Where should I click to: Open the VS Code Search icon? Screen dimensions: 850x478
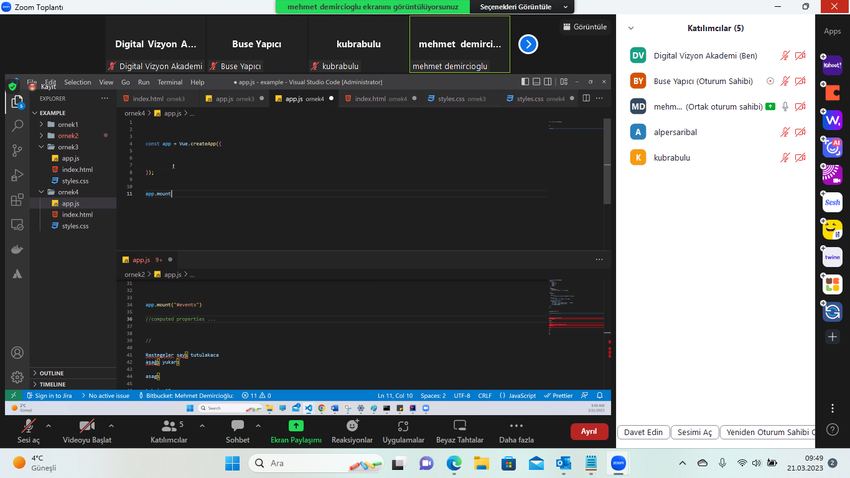pyautogui.click(x=17, y=126)
